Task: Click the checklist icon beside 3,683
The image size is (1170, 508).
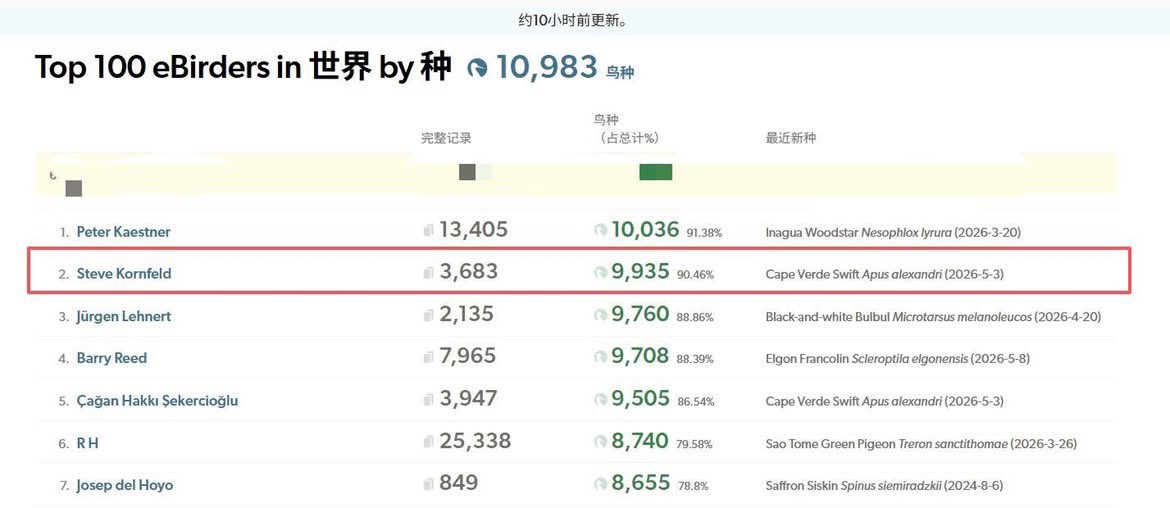Action: [428, 273]
